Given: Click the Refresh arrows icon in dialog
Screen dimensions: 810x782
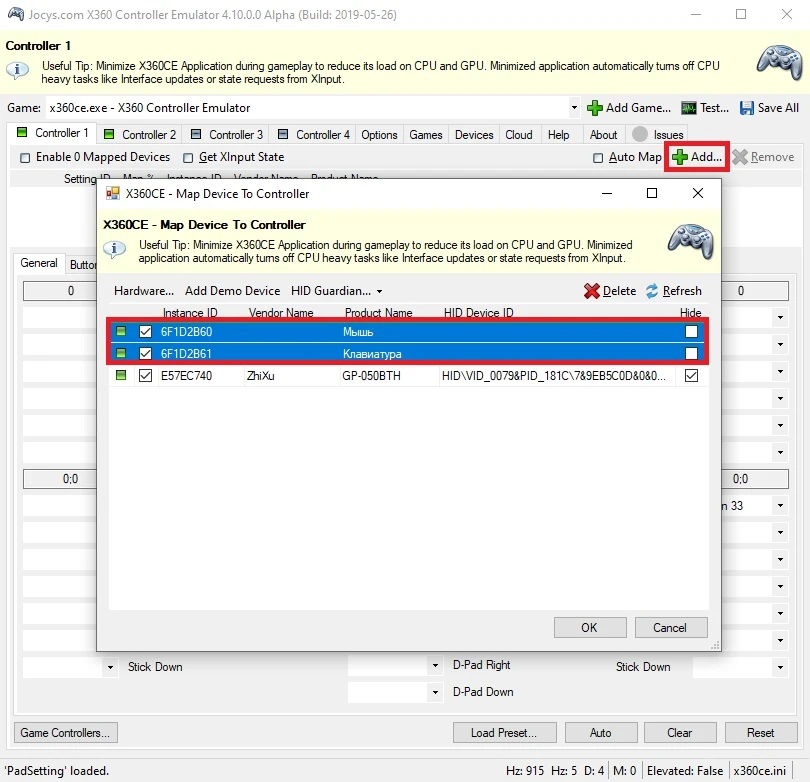Looking at the screenshot, I should coord(652,291).
